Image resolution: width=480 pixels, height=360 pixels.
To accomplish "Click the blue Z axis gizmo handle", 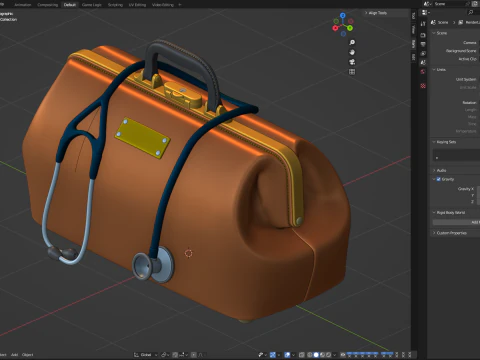I will coord(343,15).
